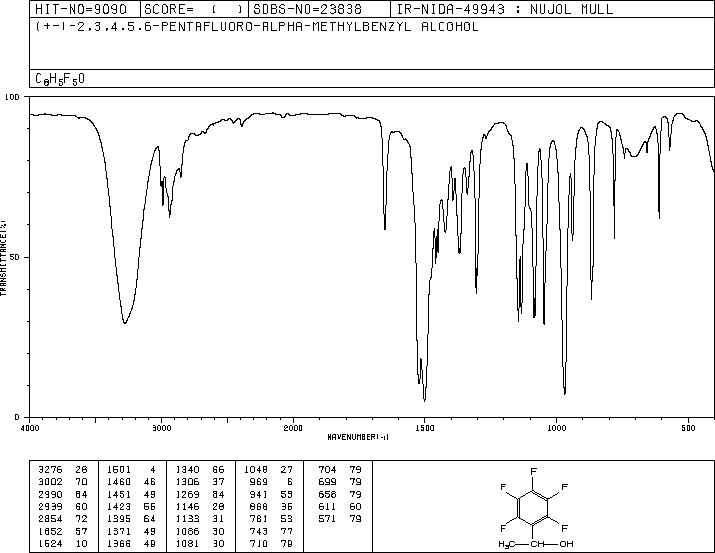Click the 3000 wavenumber axis label
715x553 pixels.
tap(161, 428)
